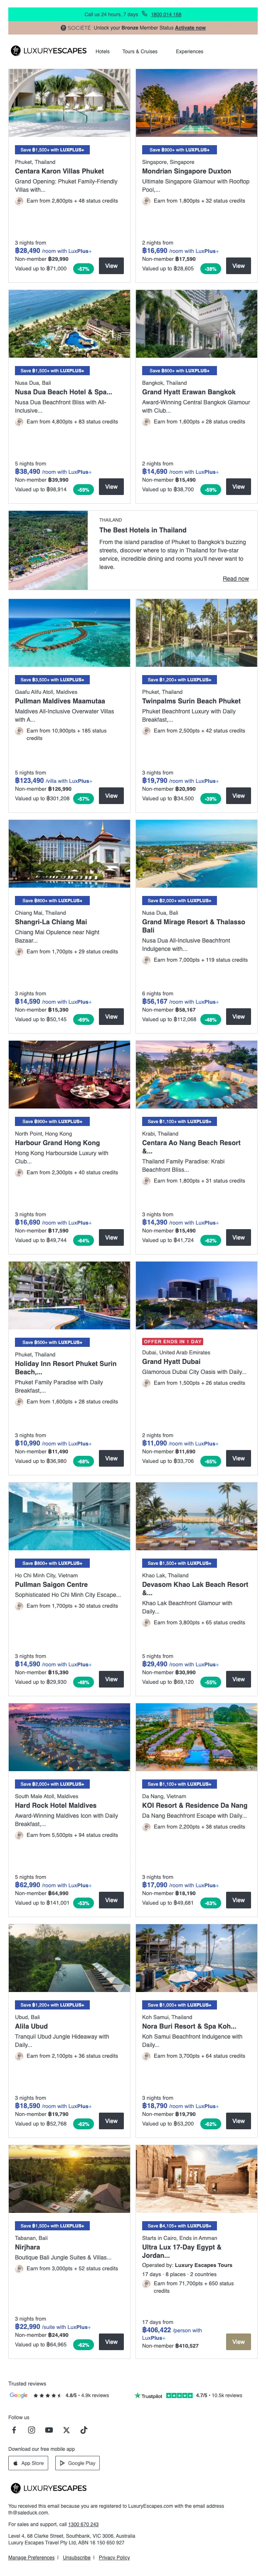This screenshot has width=266, height=2576.
Task: Open the Tours & Cruises menu item
Action: click(x=140, y=51)
